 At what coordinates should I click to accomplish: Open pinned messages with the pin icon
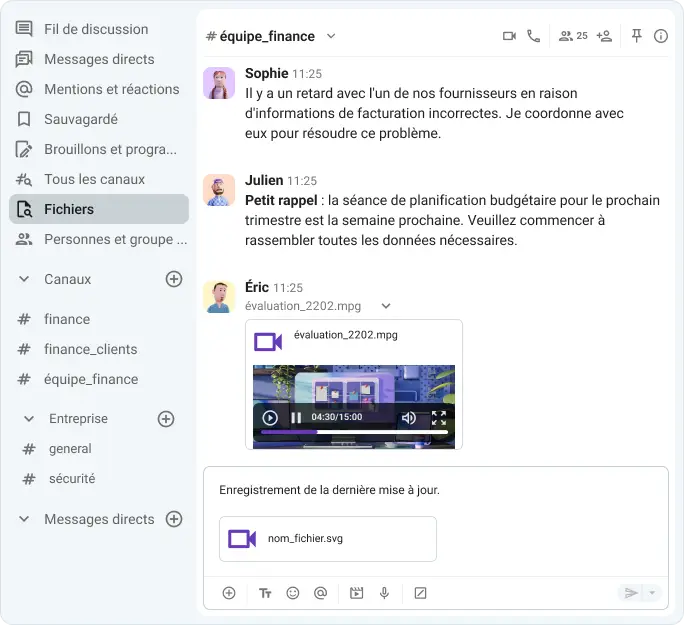636,36
